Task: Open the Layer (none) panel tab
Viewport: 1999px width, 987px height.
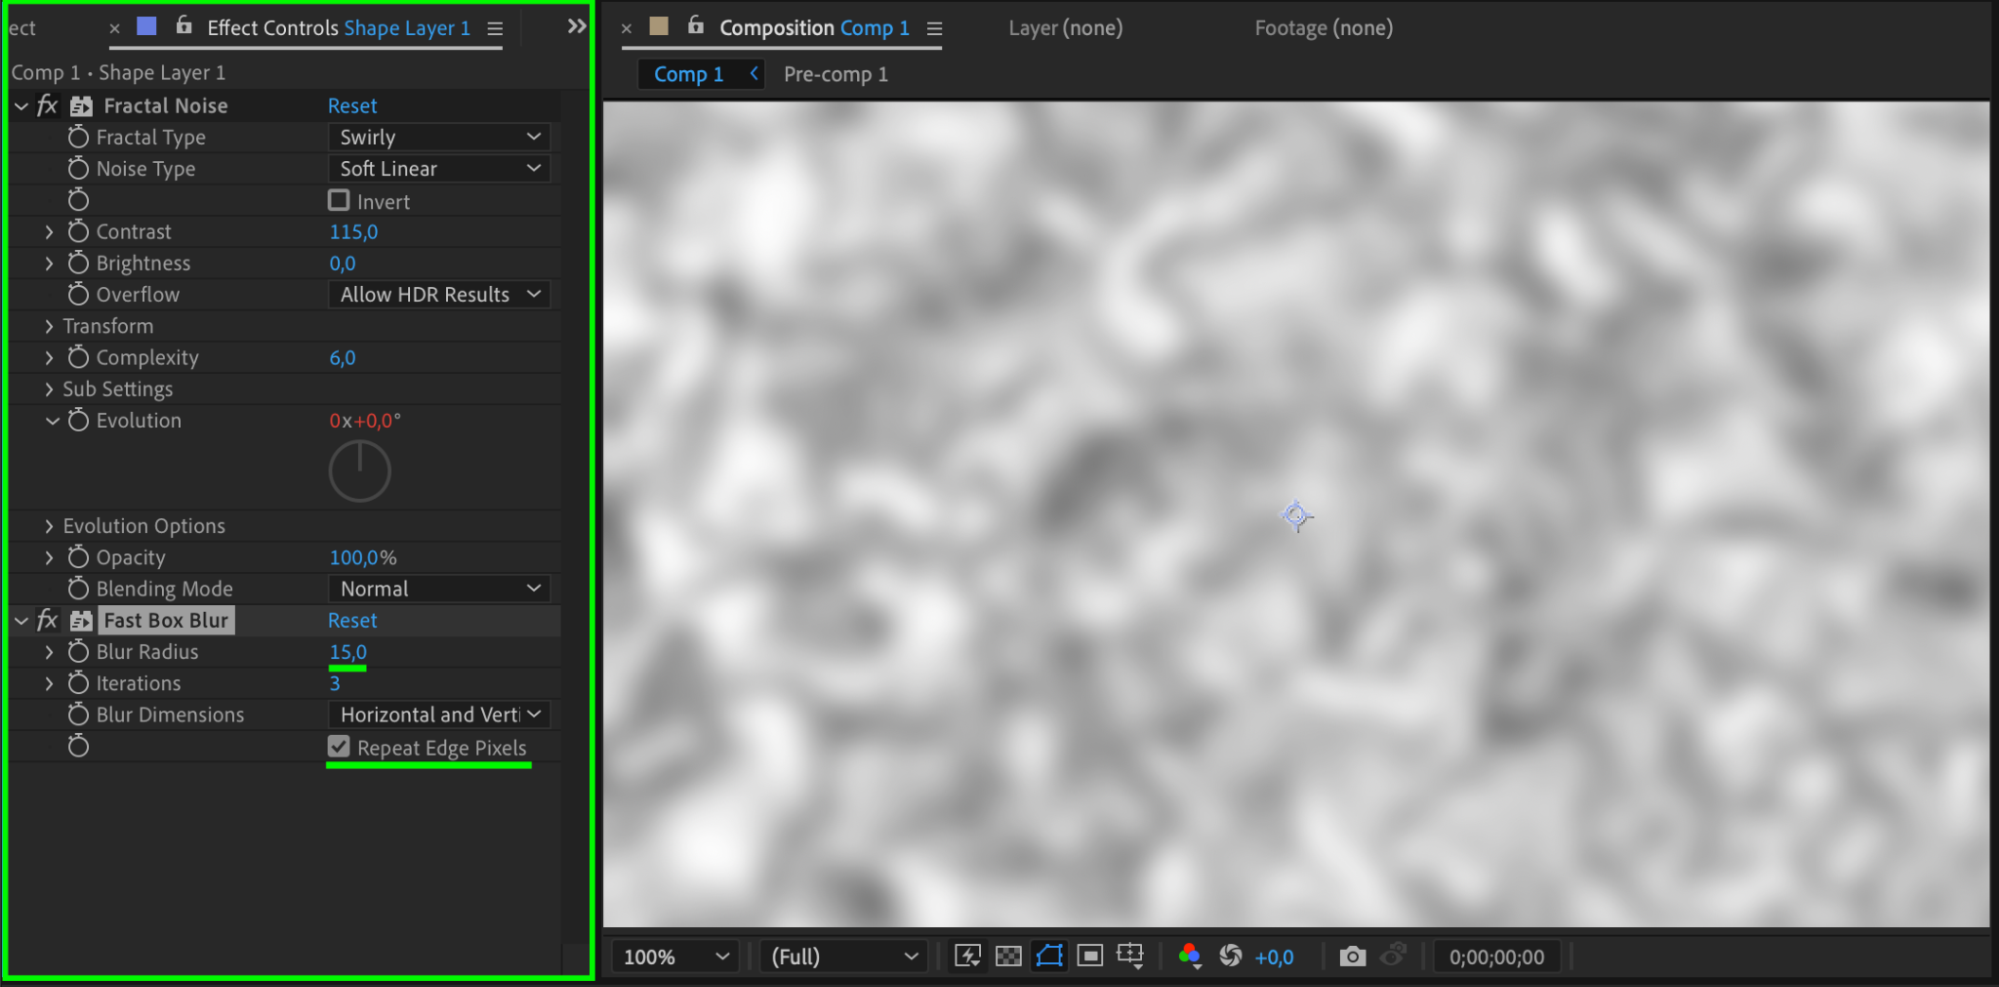Action: click(1065, 28)
